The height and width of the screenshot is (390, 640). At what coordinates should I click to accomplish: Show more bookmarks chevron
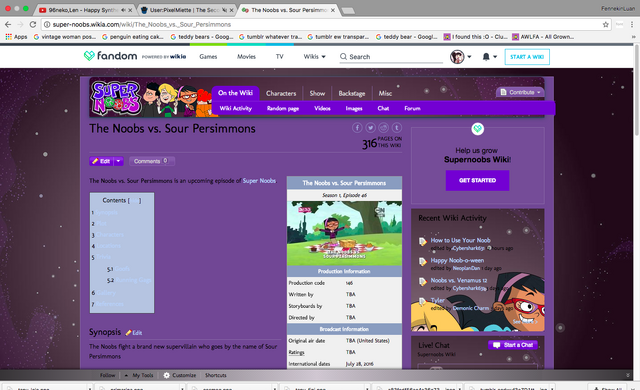tap(633, 37)
